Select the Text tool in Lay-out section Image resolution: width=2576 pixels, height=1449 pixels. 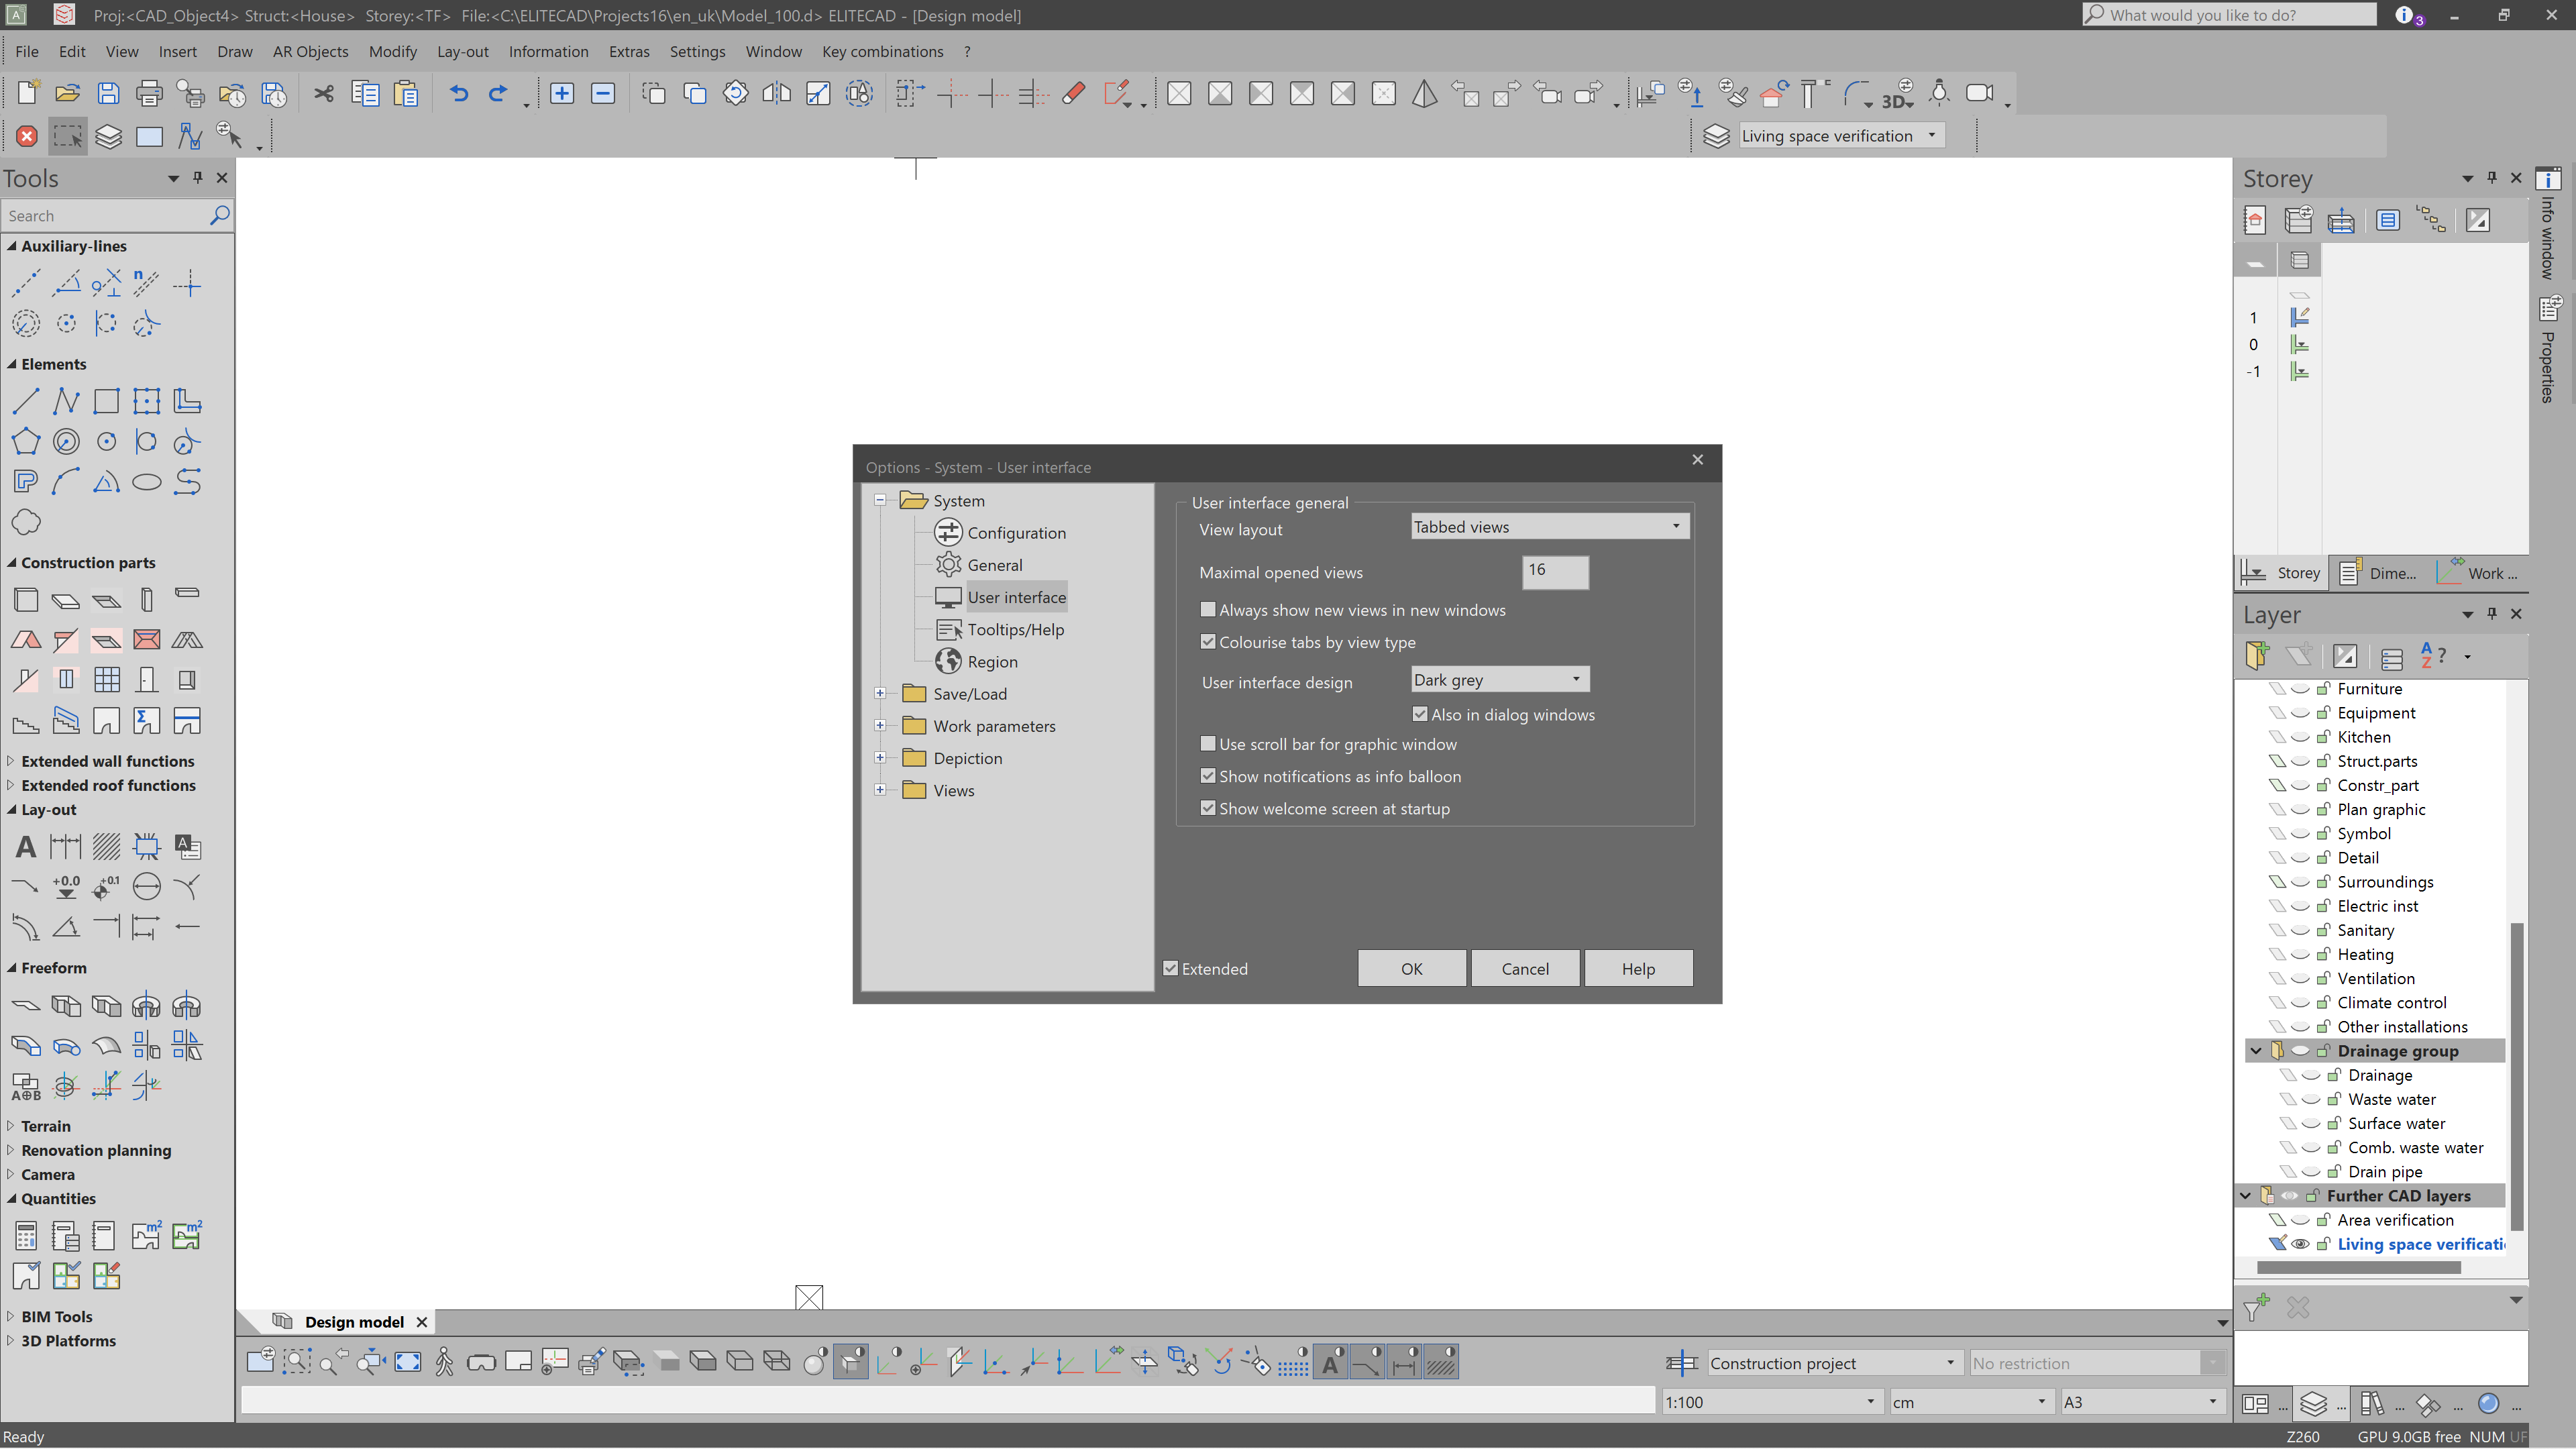[25, 846]
